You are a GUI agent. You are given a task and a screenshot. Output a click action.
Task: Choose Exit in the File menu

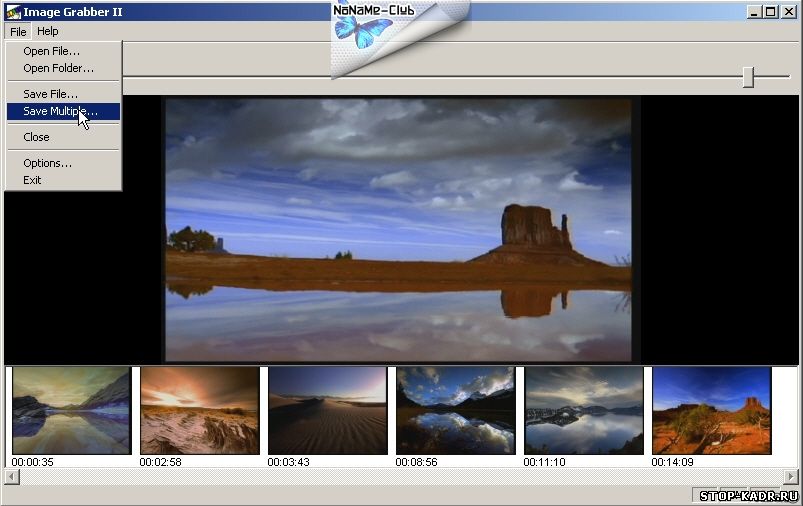[x=64, y=180]
